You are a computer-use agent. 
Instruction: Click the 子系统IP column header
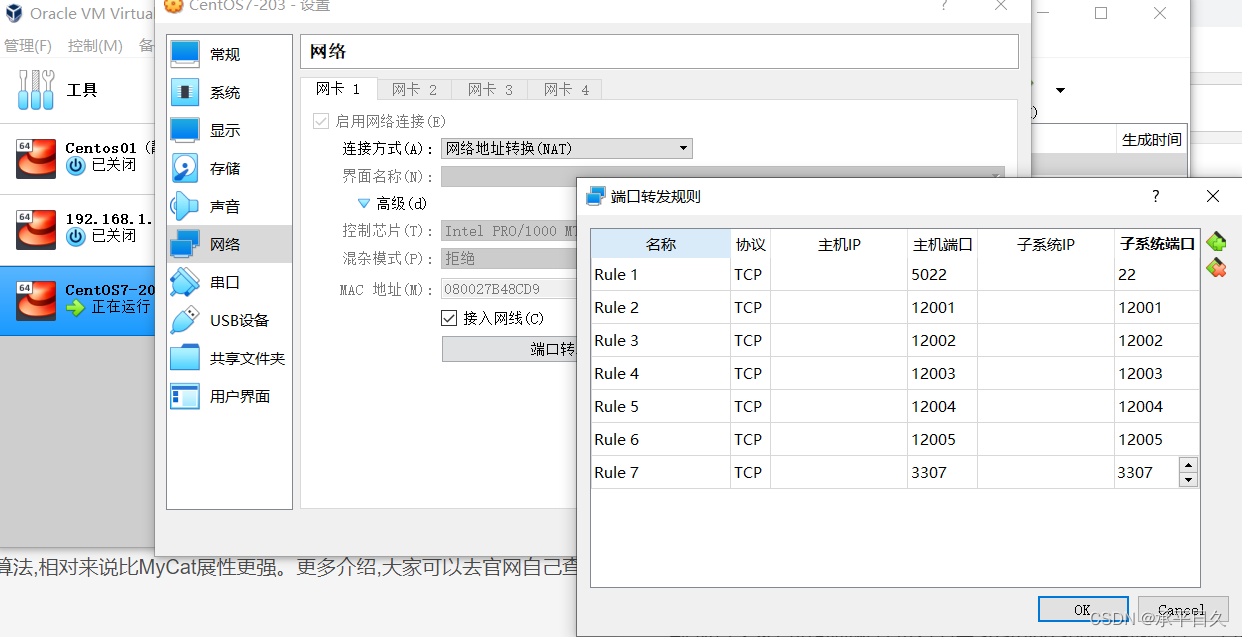click(x=1046, y=244)
